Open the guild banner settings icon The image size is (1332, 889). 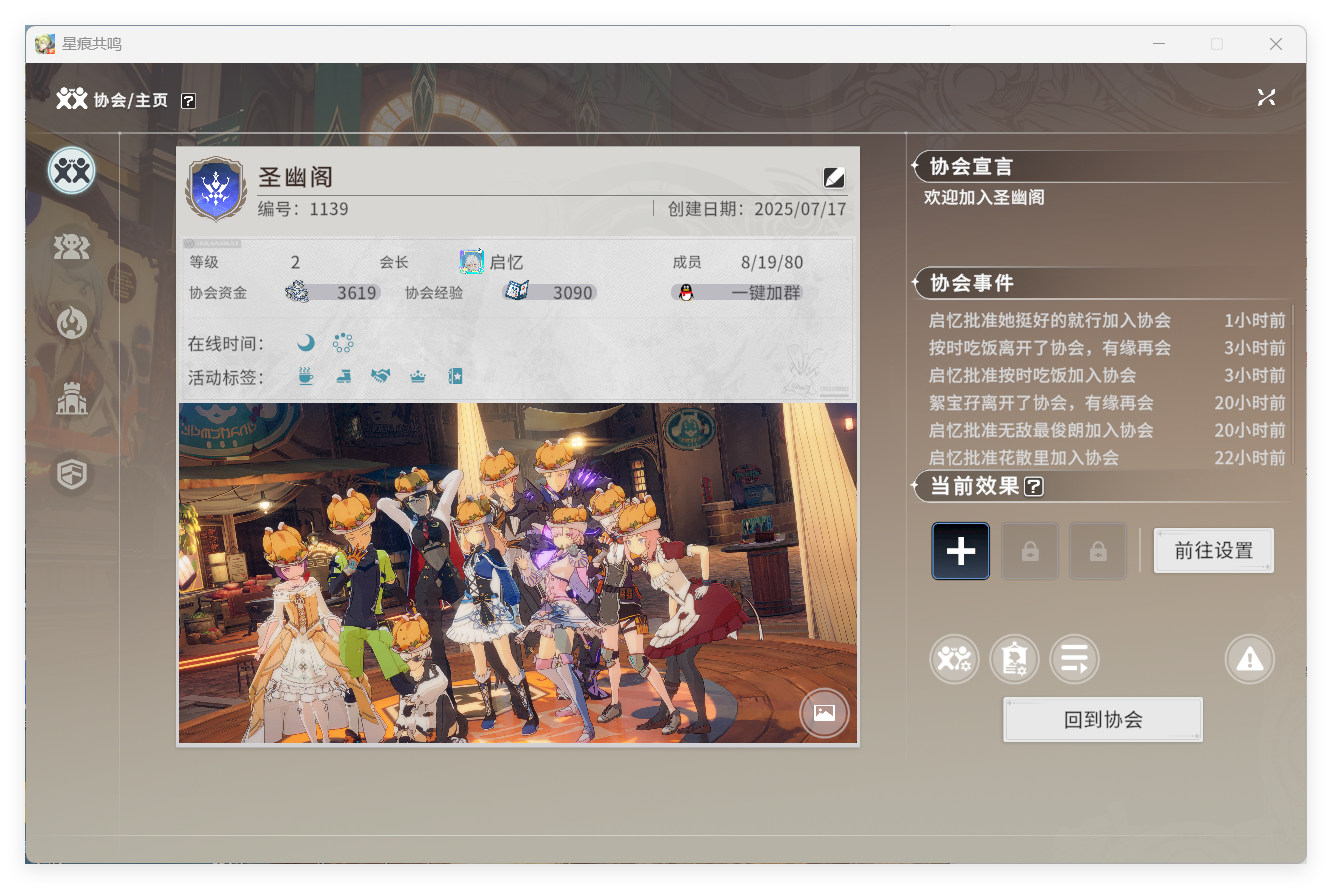click(1014, 659)
